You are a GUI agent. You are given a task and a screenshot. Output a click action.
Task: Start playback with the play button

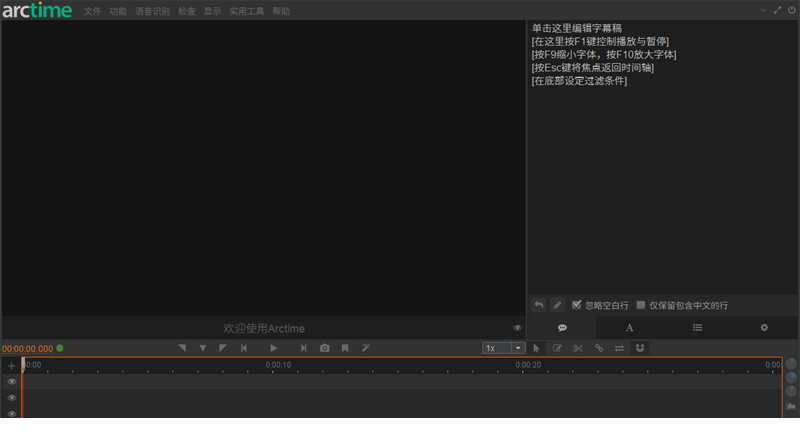tap(273, 348)
